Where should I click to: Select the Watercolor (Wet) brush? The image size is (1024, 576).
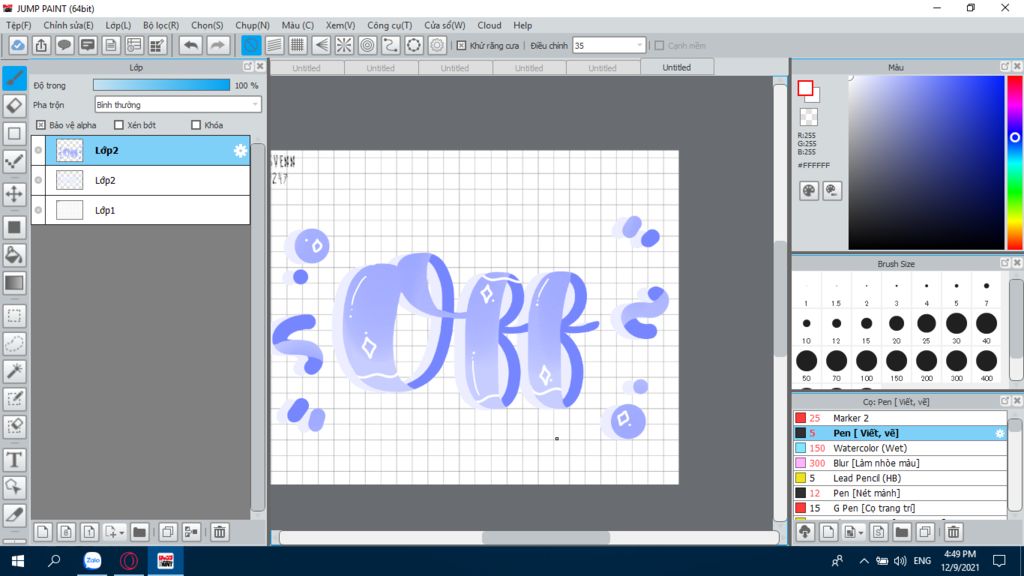coord(900,448)
